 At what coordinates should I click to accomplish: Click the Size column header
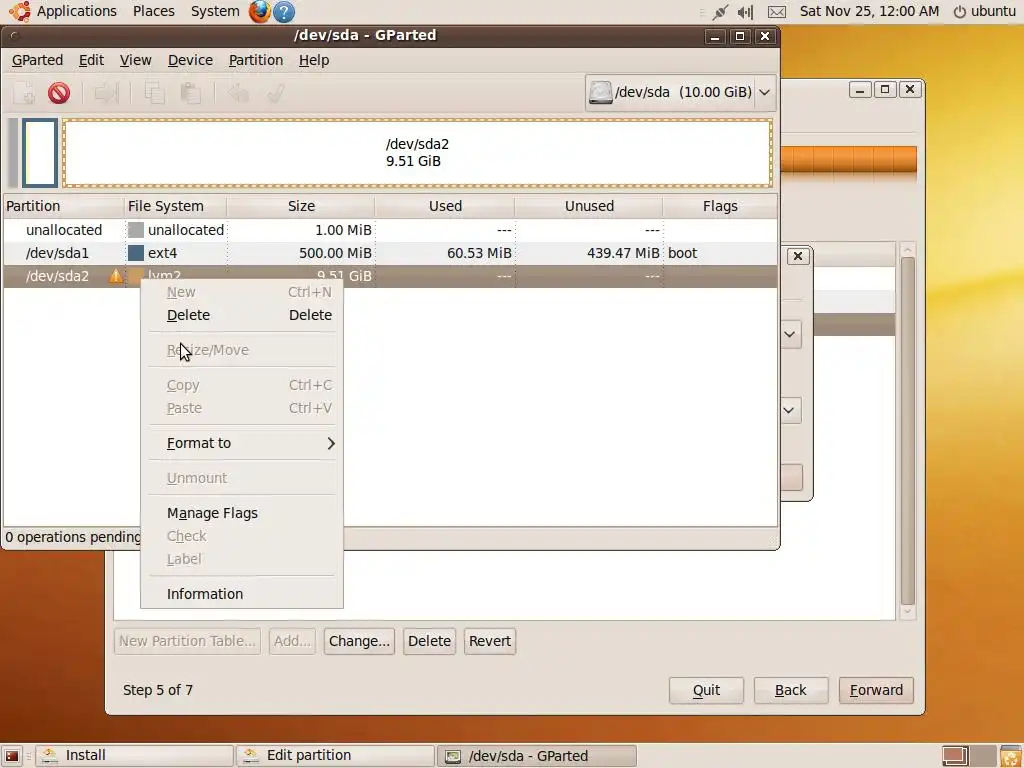[x=301, y=206]
